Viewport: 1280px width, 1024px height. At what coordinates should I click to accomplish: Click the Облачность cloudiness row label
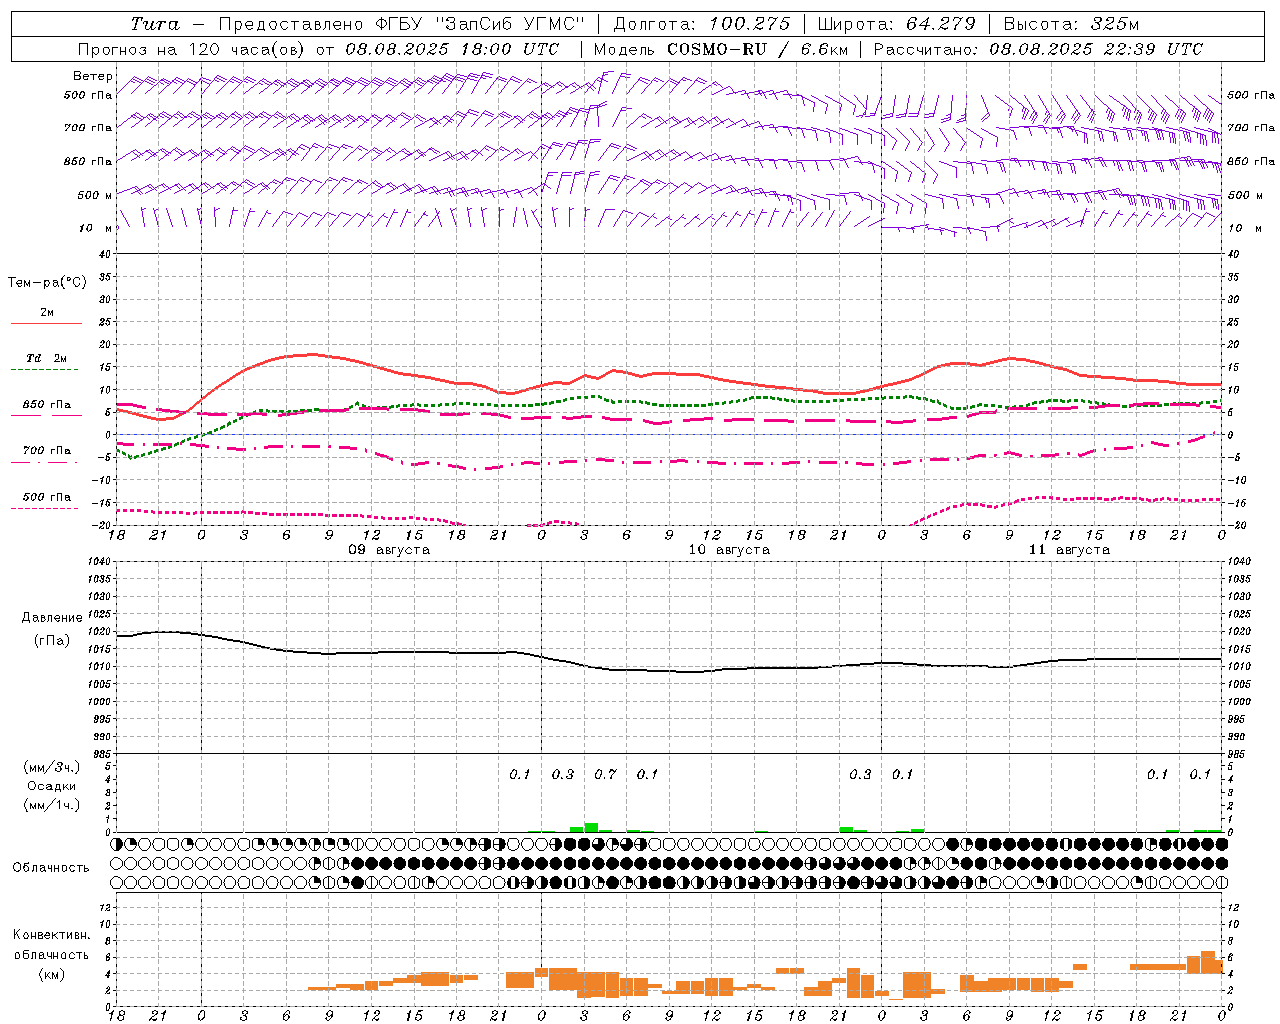(x=51, y=867)
